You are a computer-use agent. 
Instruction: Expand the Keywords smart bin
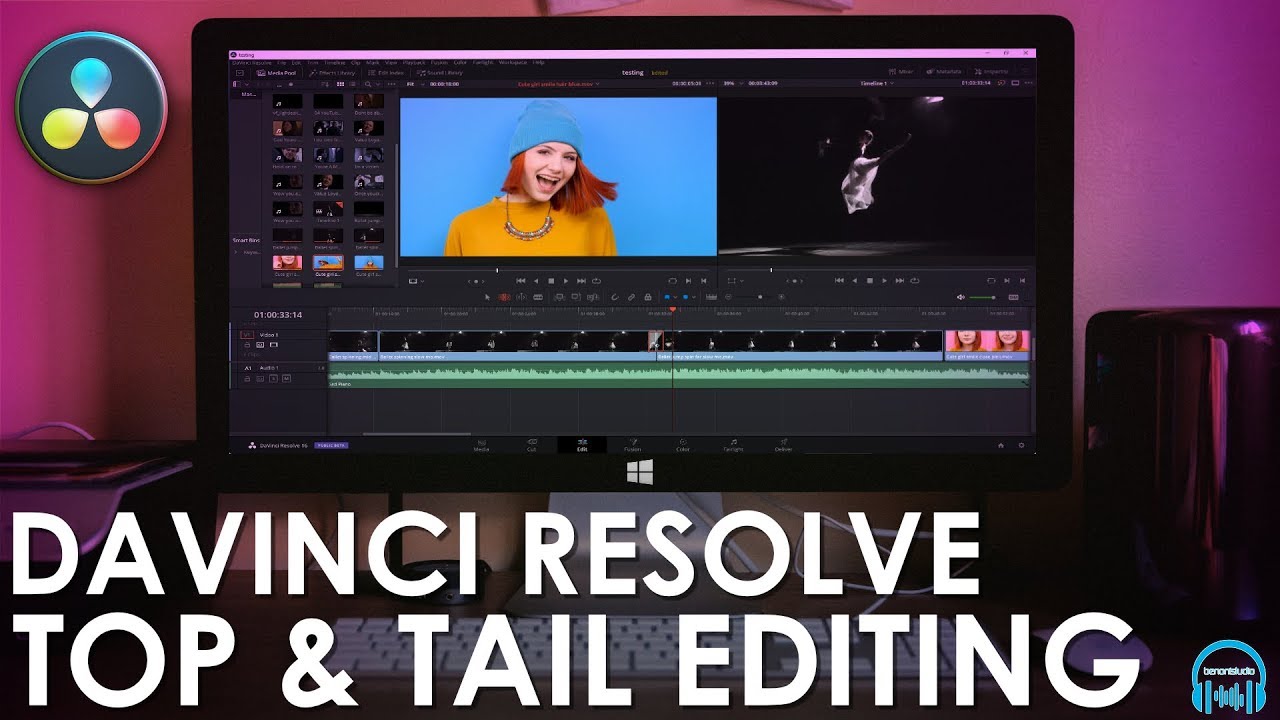(236, 252)
